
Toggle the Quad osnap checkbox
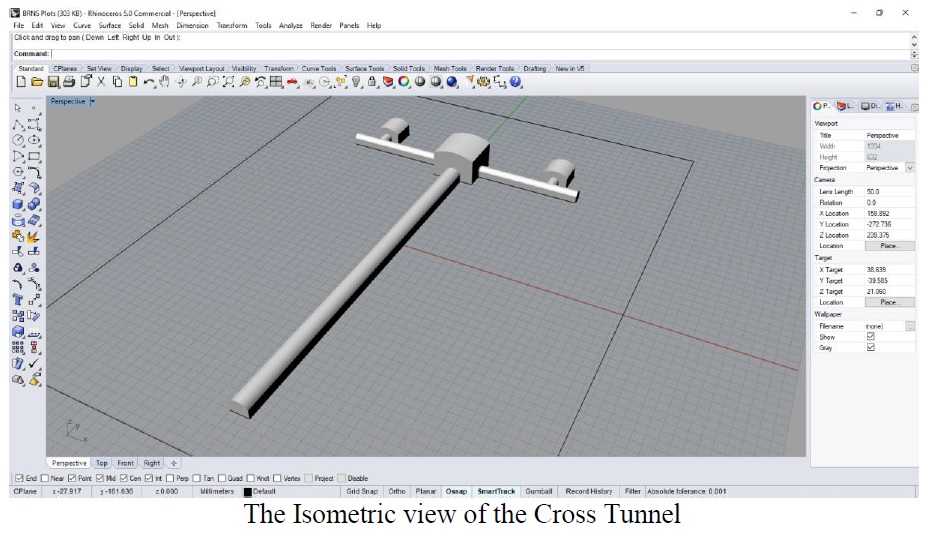222,478
